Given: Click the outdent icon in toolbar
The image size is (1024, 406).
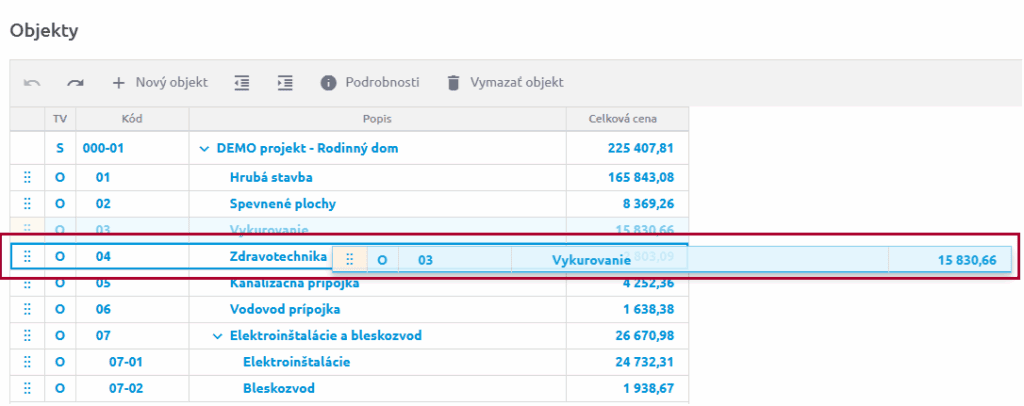Looking at the screenshot, I should click(241, 83).
